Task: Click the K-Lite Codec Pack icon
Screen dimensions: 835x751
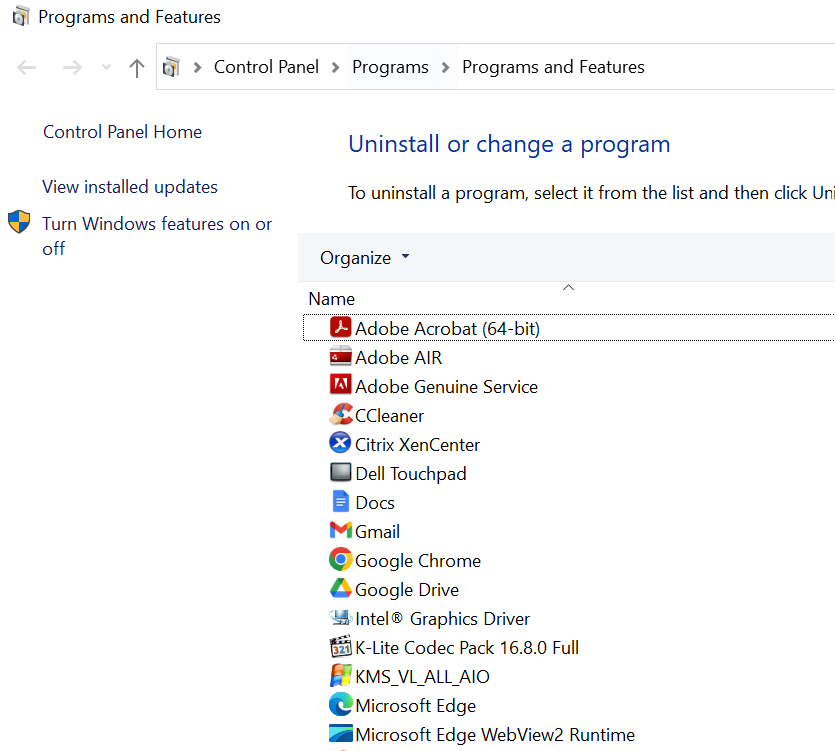Action: coord(340,647)
